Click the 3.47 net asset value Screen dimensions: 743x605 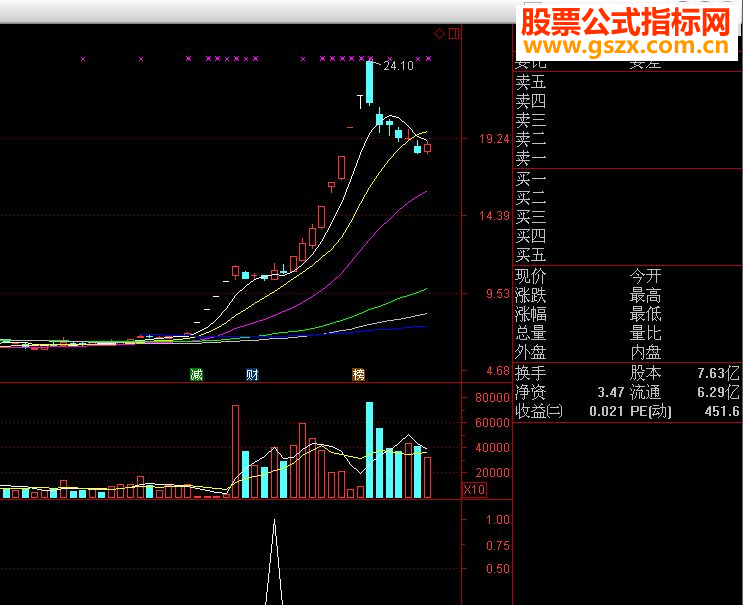(611, 392)
